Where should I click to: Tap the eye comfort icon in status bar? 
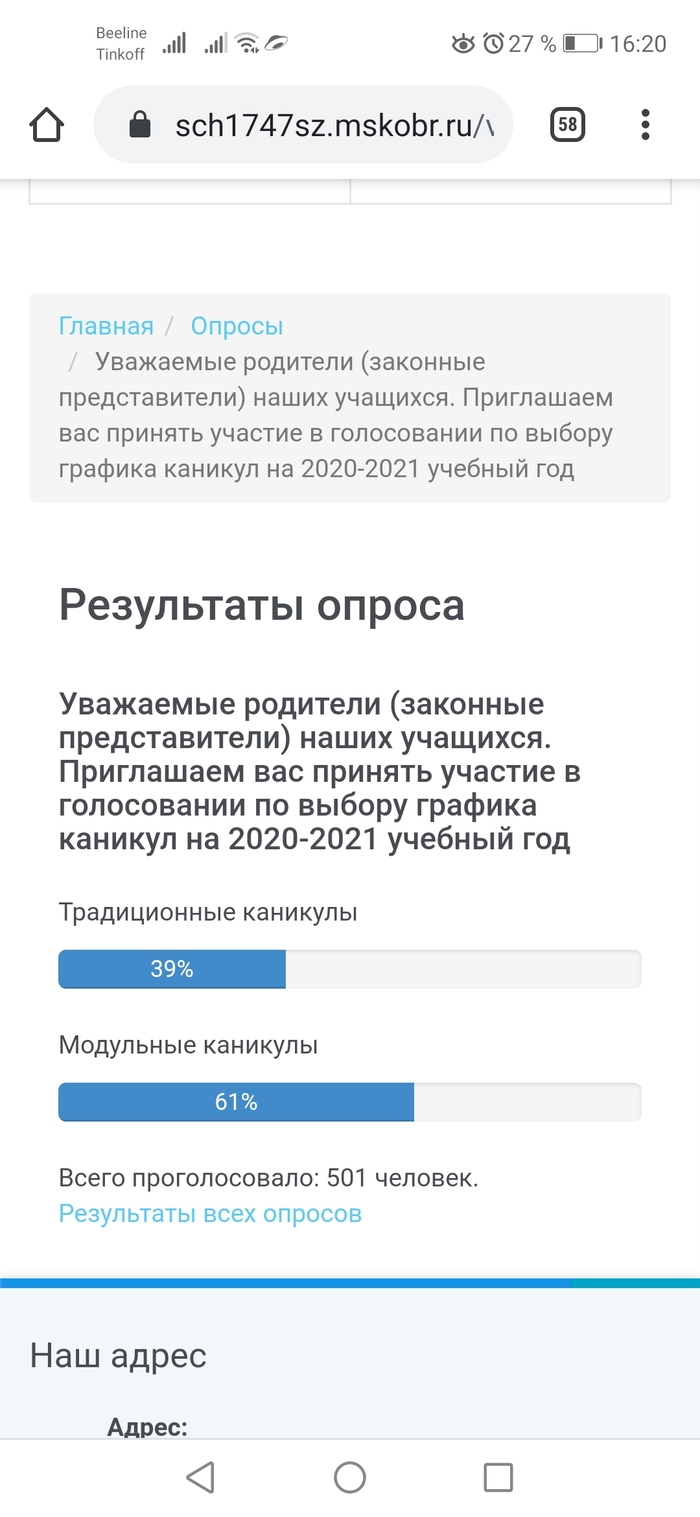point(462,44)
